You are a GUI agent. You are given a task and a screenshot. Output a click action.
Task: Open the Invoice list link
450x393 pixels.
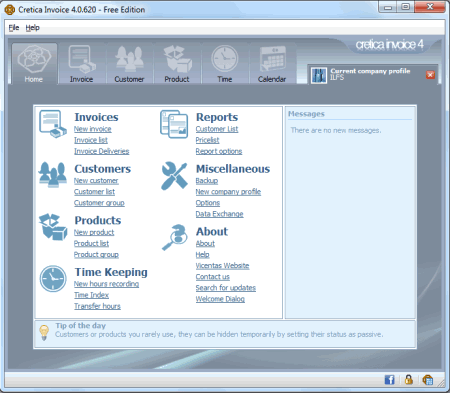tap(91, 140)
